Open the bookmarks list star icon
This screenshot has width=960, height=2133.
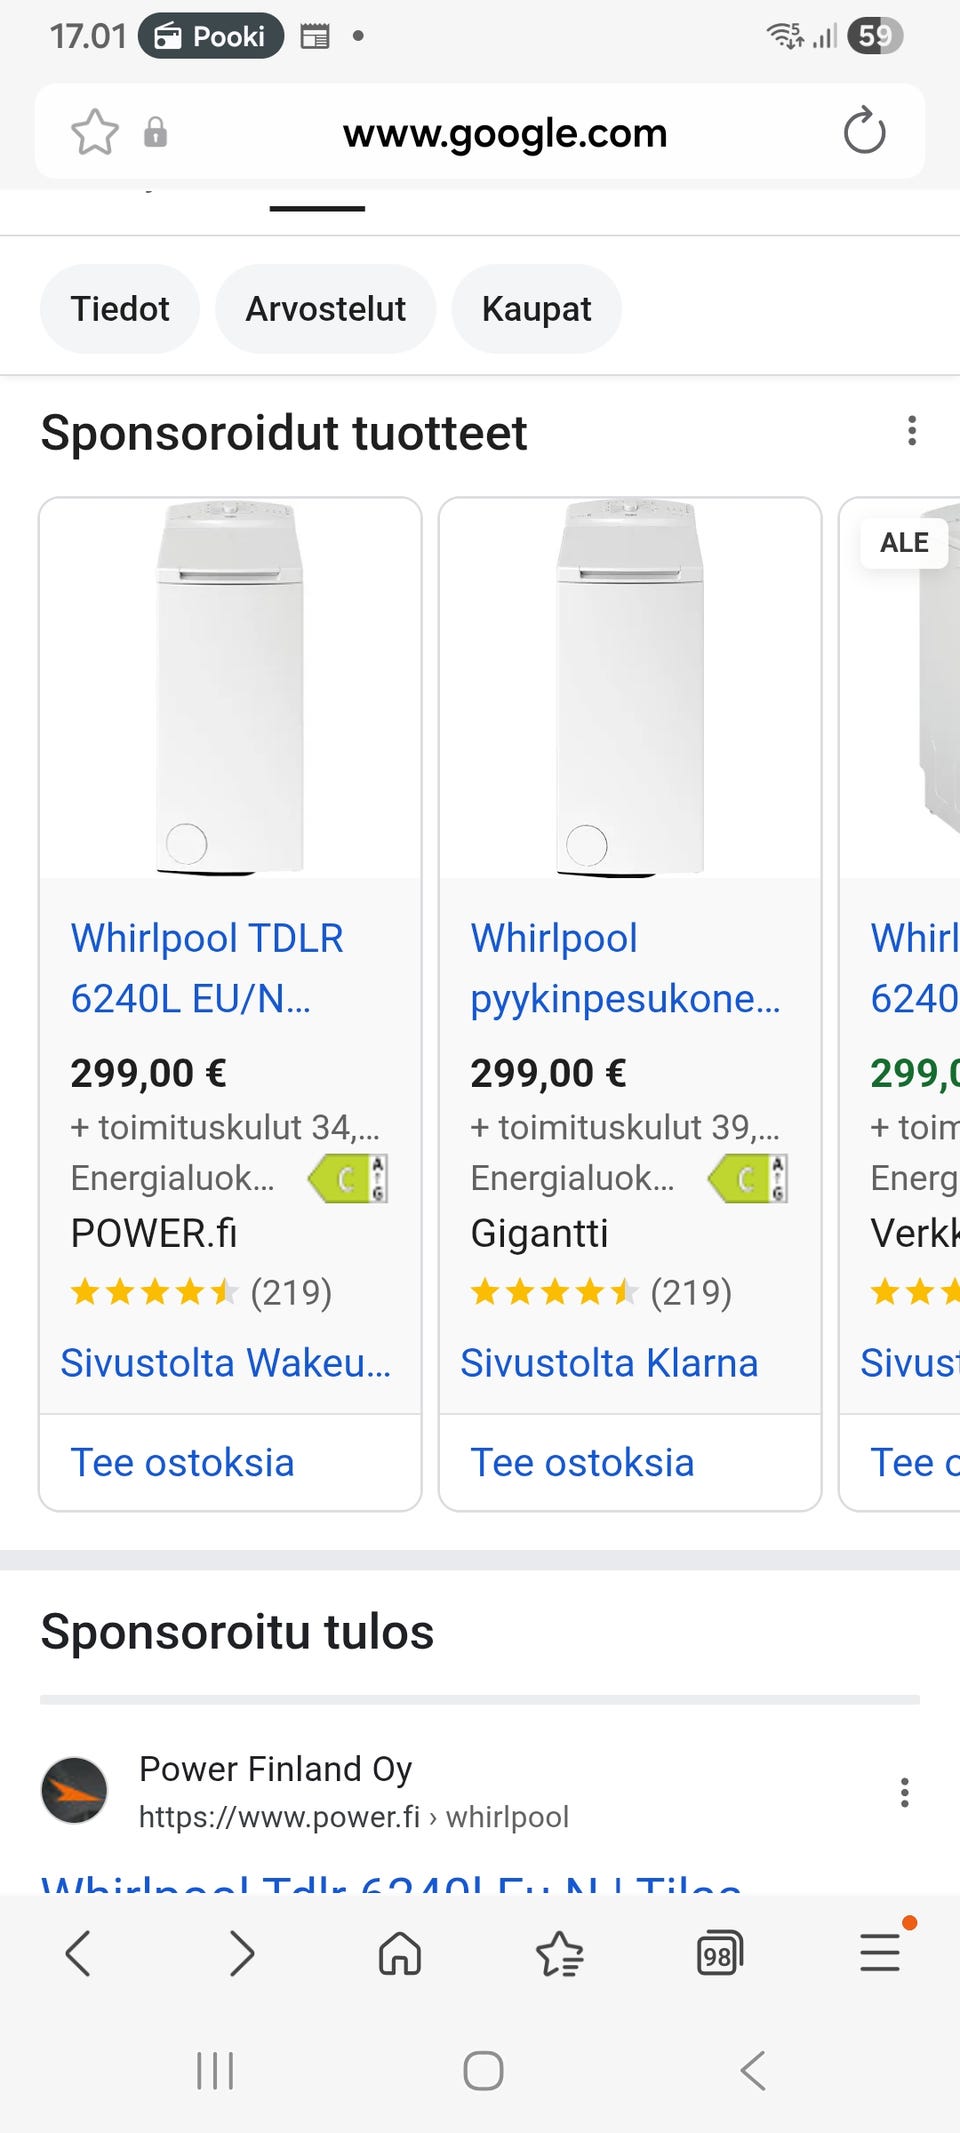pyautogui.click(x=559, y=1953)
